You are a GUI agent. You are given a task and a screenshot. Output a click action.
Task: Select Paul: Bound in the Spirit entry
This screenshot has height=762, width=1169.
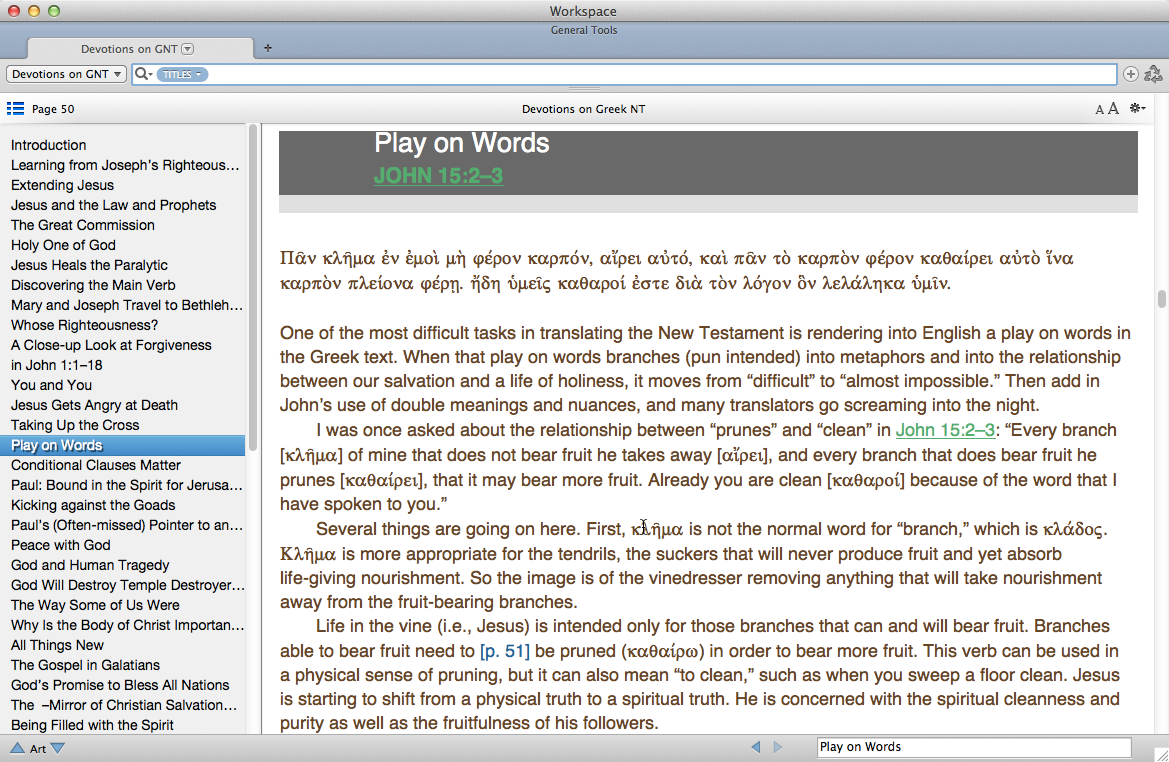[x=127, y=485]
